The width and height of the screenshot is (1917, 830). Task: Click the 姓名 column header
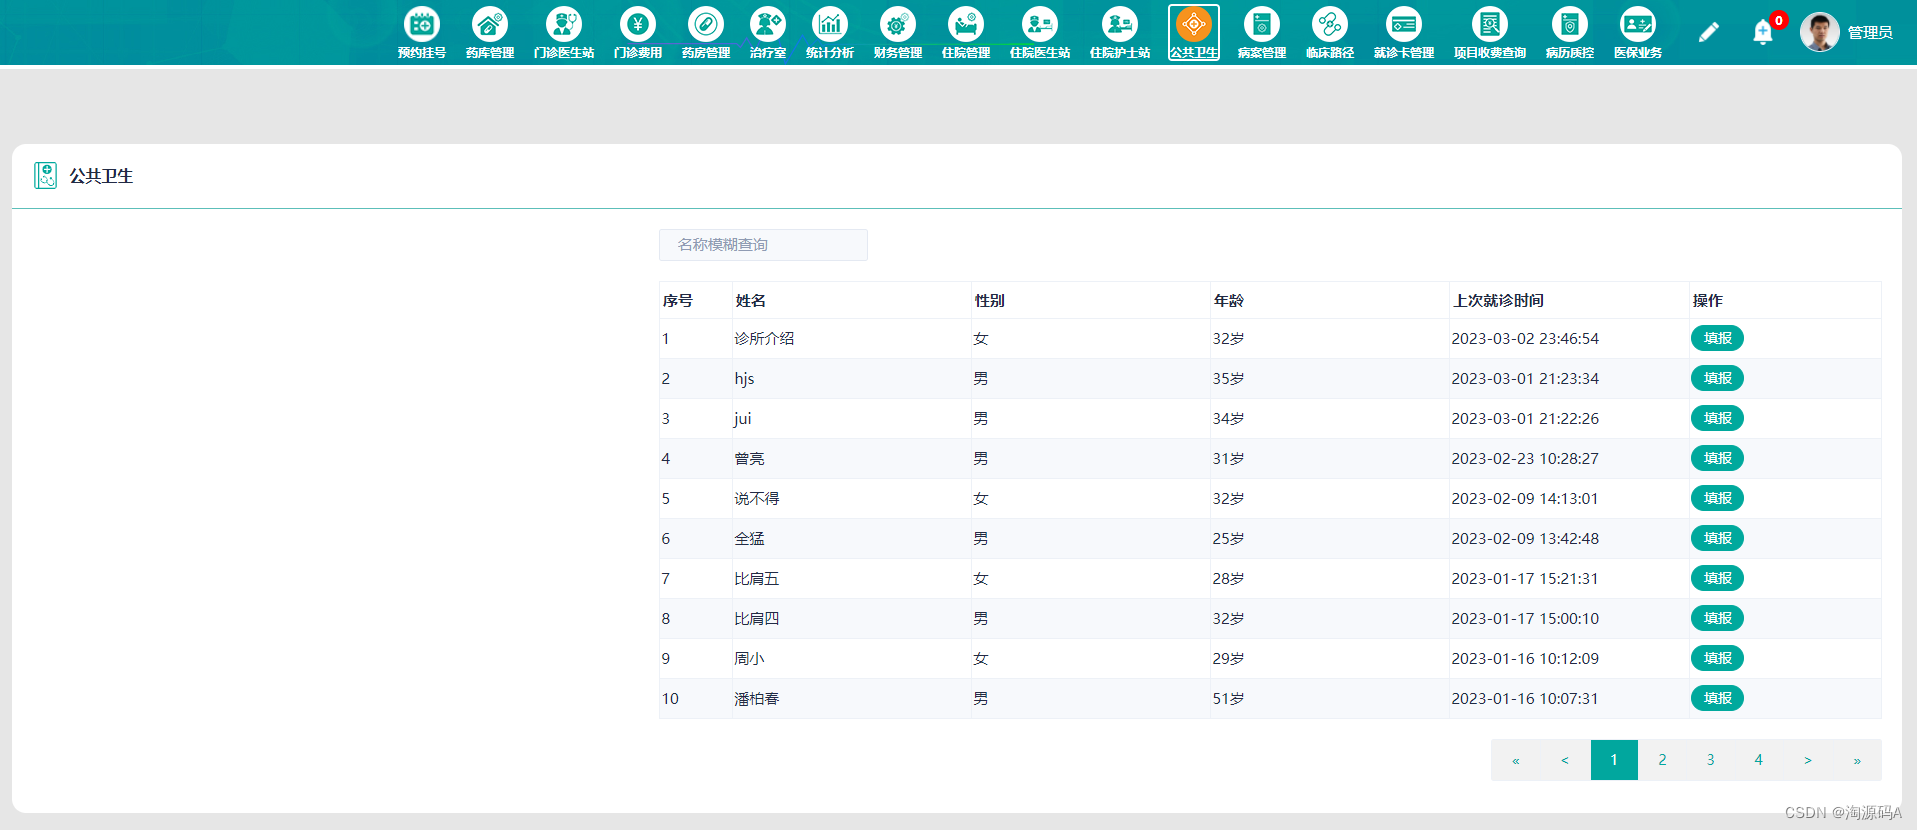point(751,300)
